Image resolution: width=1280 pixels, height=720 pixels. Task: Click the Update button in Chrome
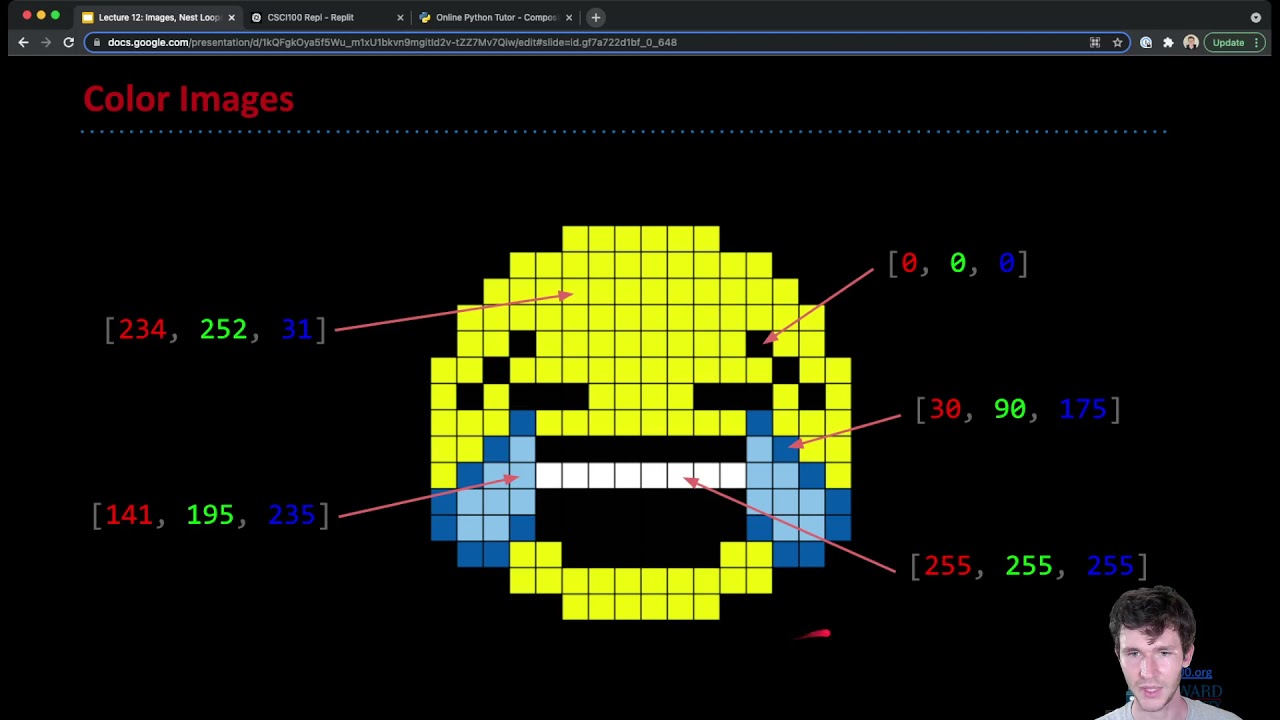click(1234, 42)
